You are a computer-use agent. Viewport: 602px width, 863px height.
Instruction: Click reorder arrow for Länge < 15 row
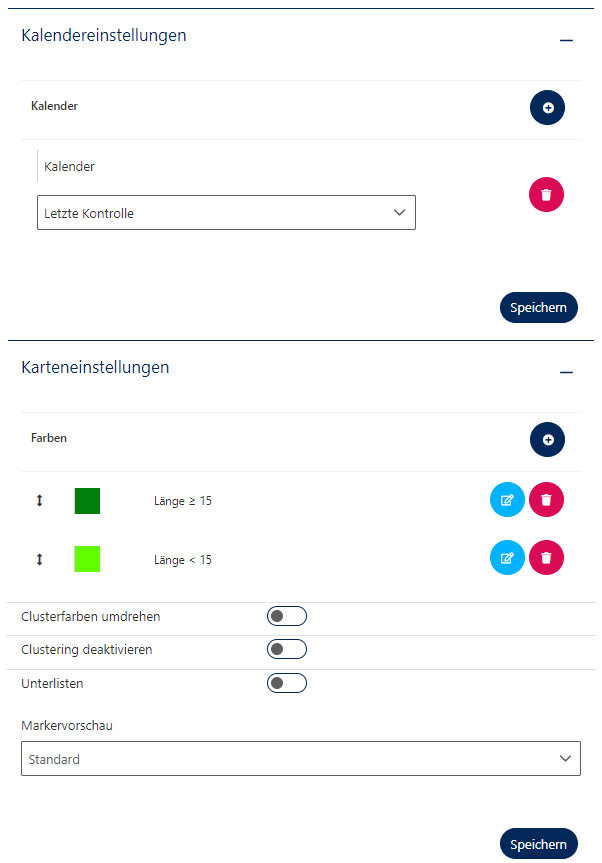coord(40,559)
